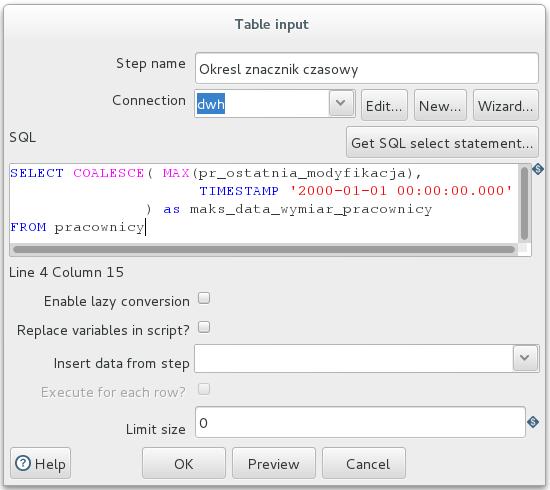Click 'maks_data_wymiar_pracownicy' alias in SQL

pyautogui.click(x=311, y=209)
